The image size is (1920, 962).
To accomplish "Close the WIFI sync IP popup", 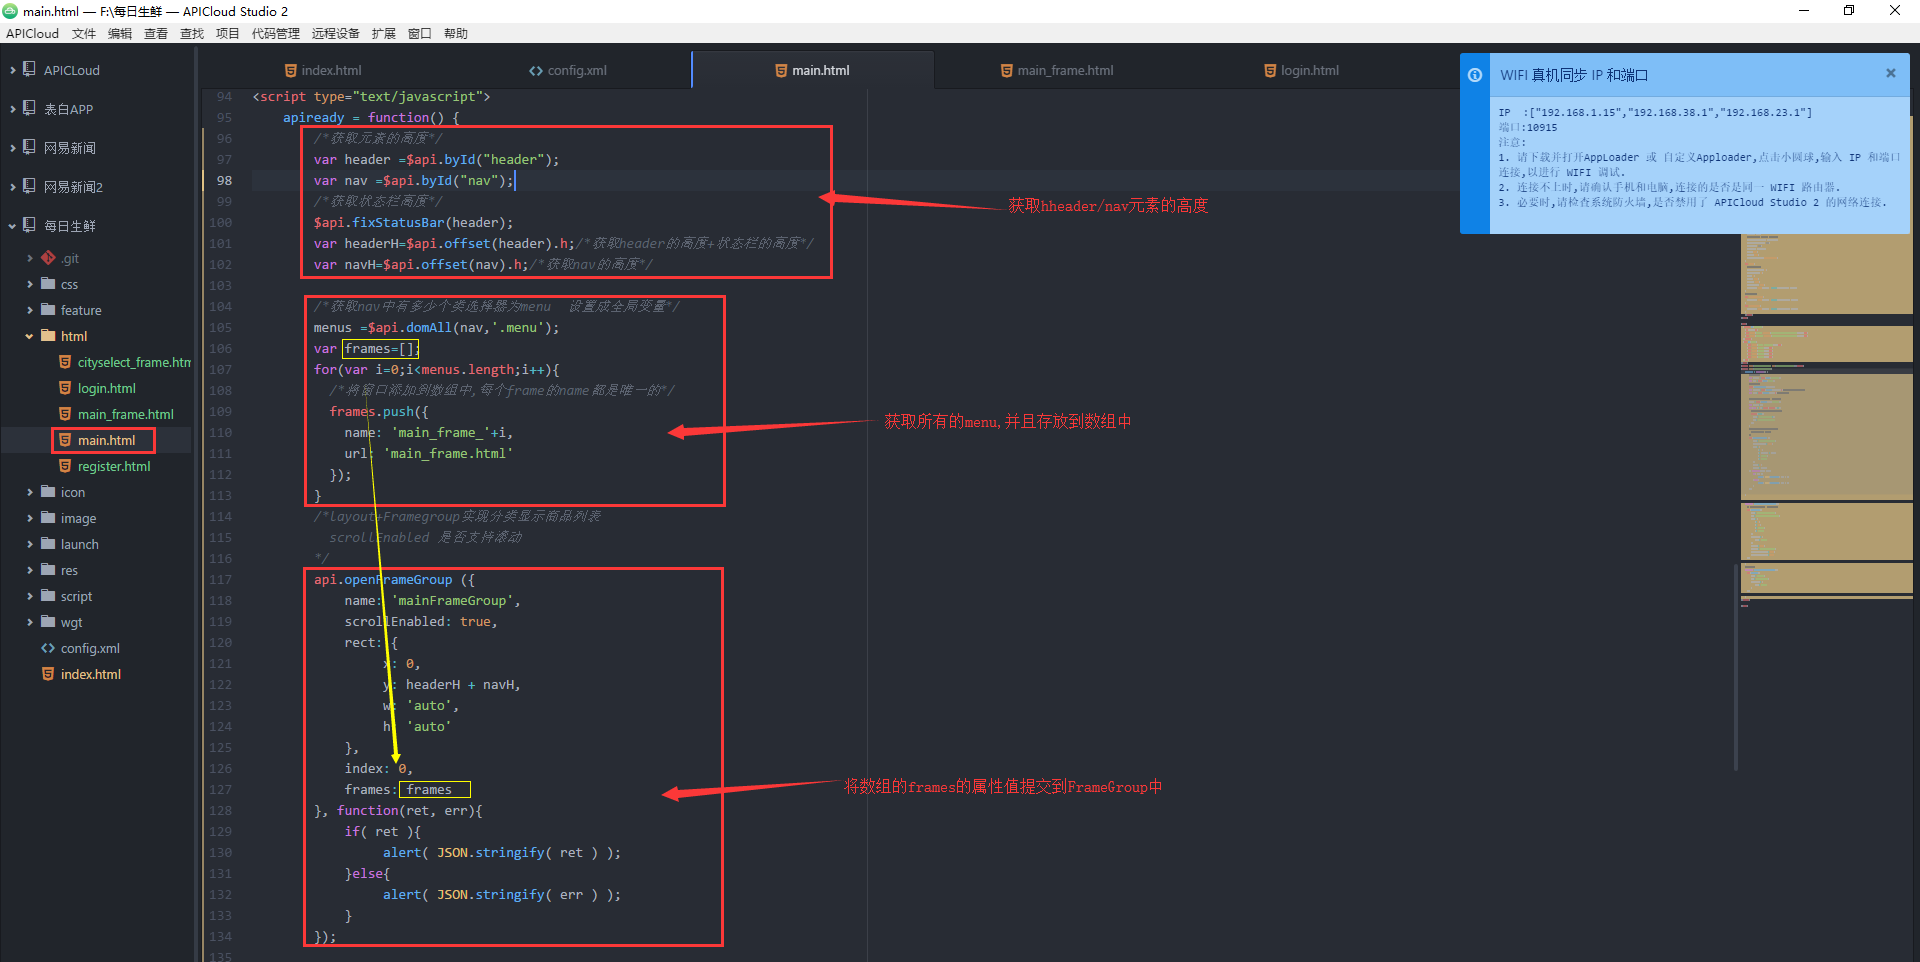I will [1890, 73].
